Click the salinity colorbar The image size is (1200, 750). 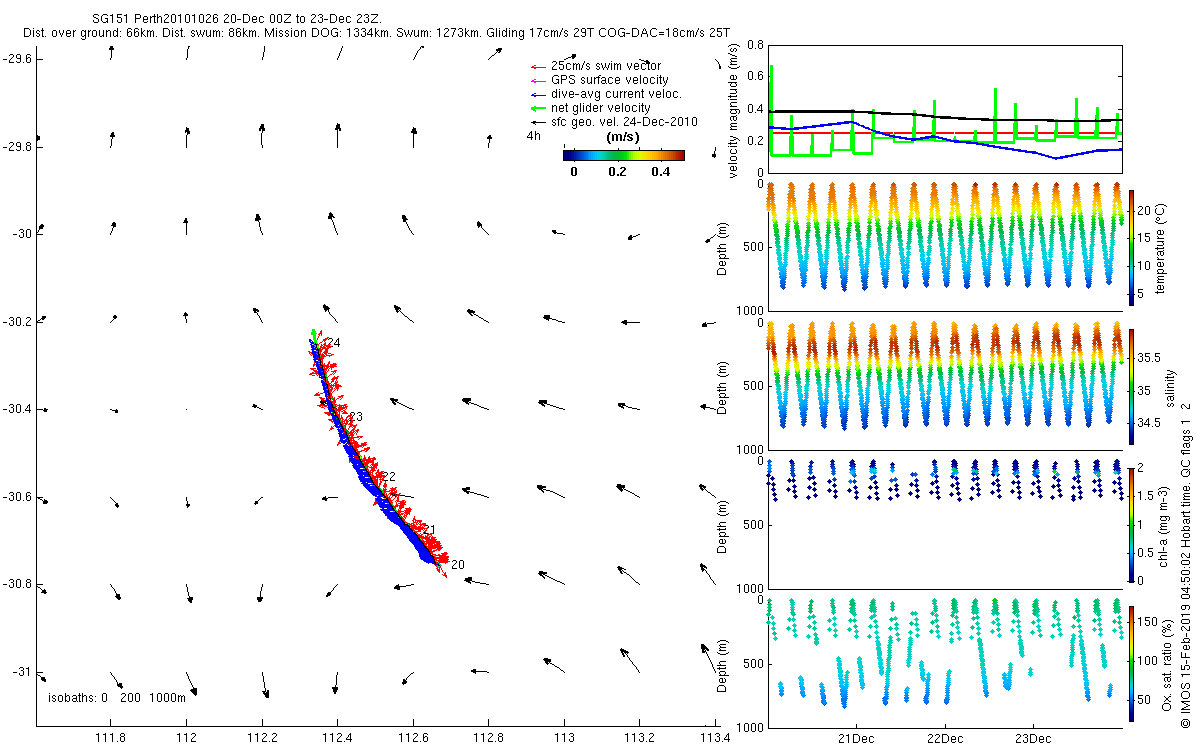1132,385
